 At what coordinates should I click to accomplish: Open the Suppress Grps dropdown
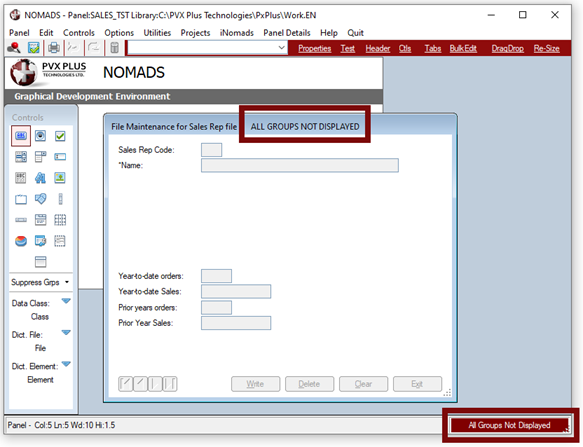click(x=40, y=282)
